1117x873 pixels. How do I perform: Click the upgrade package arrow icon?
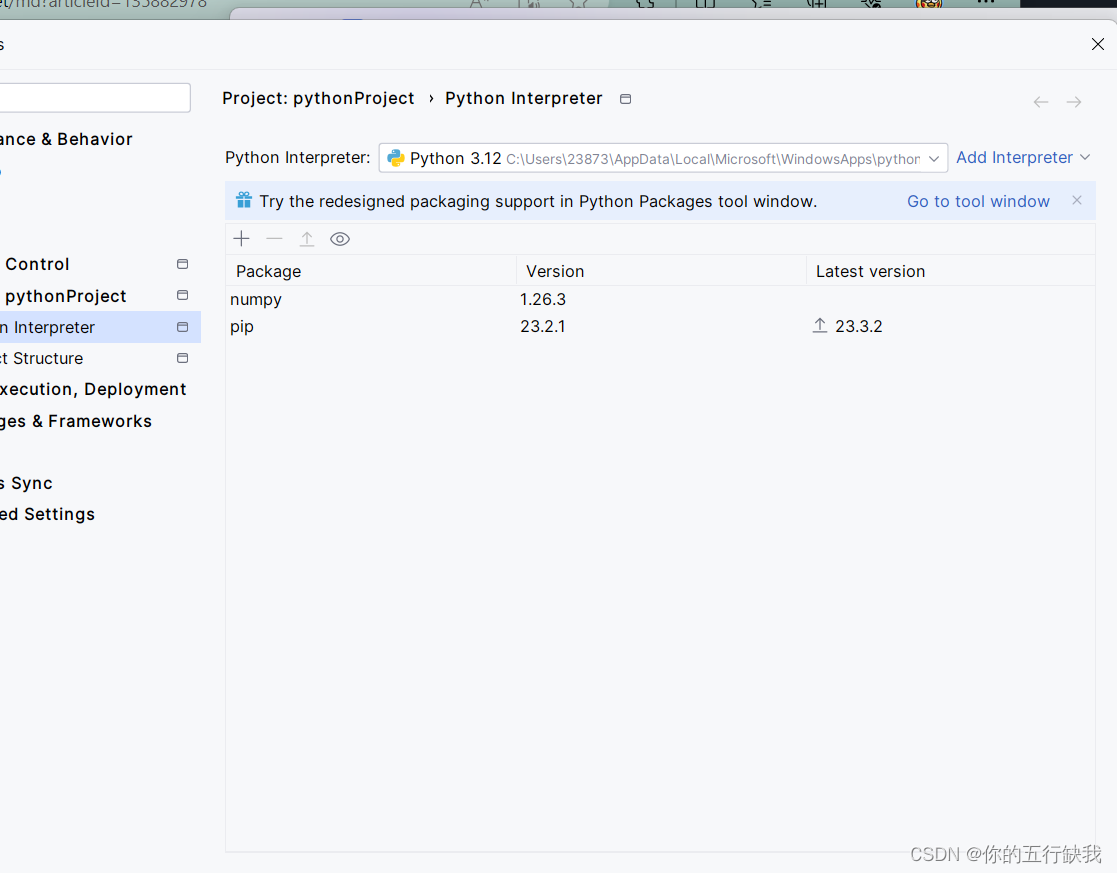307,239
